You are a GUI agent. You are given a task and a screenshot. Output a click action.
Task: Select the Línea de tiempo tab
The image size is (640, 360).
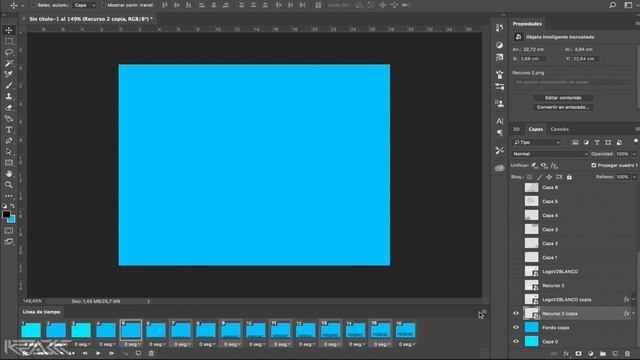pyautogui.click(x=41, y=312)
